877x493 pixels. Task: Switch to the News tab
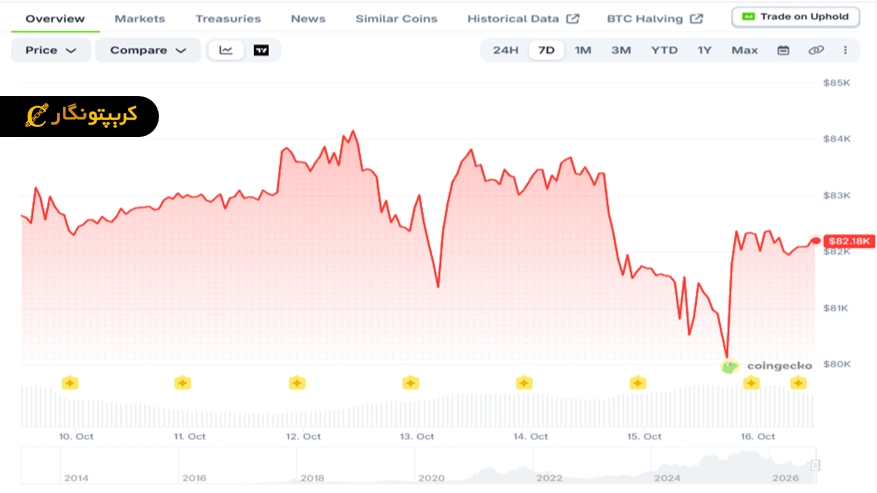click(x=308, y=18)
